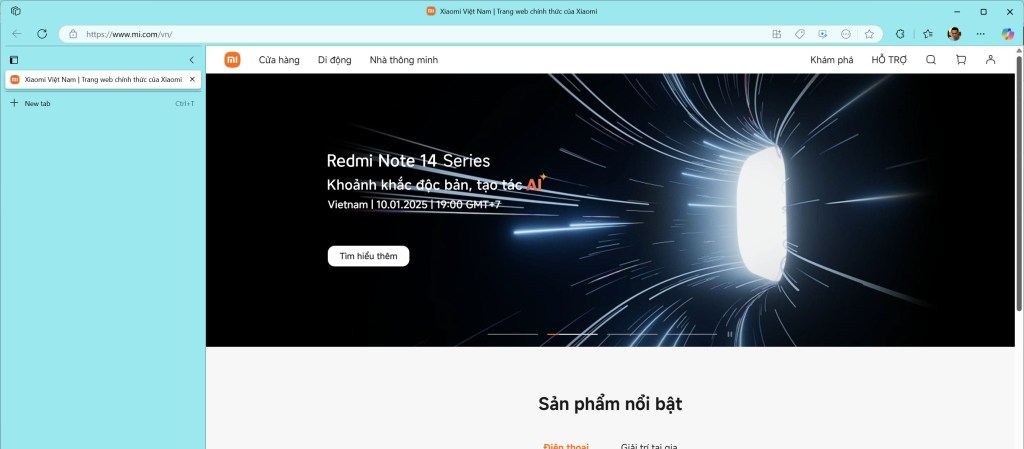
Task: Maximize the browser window
Action: click(984, 11)
